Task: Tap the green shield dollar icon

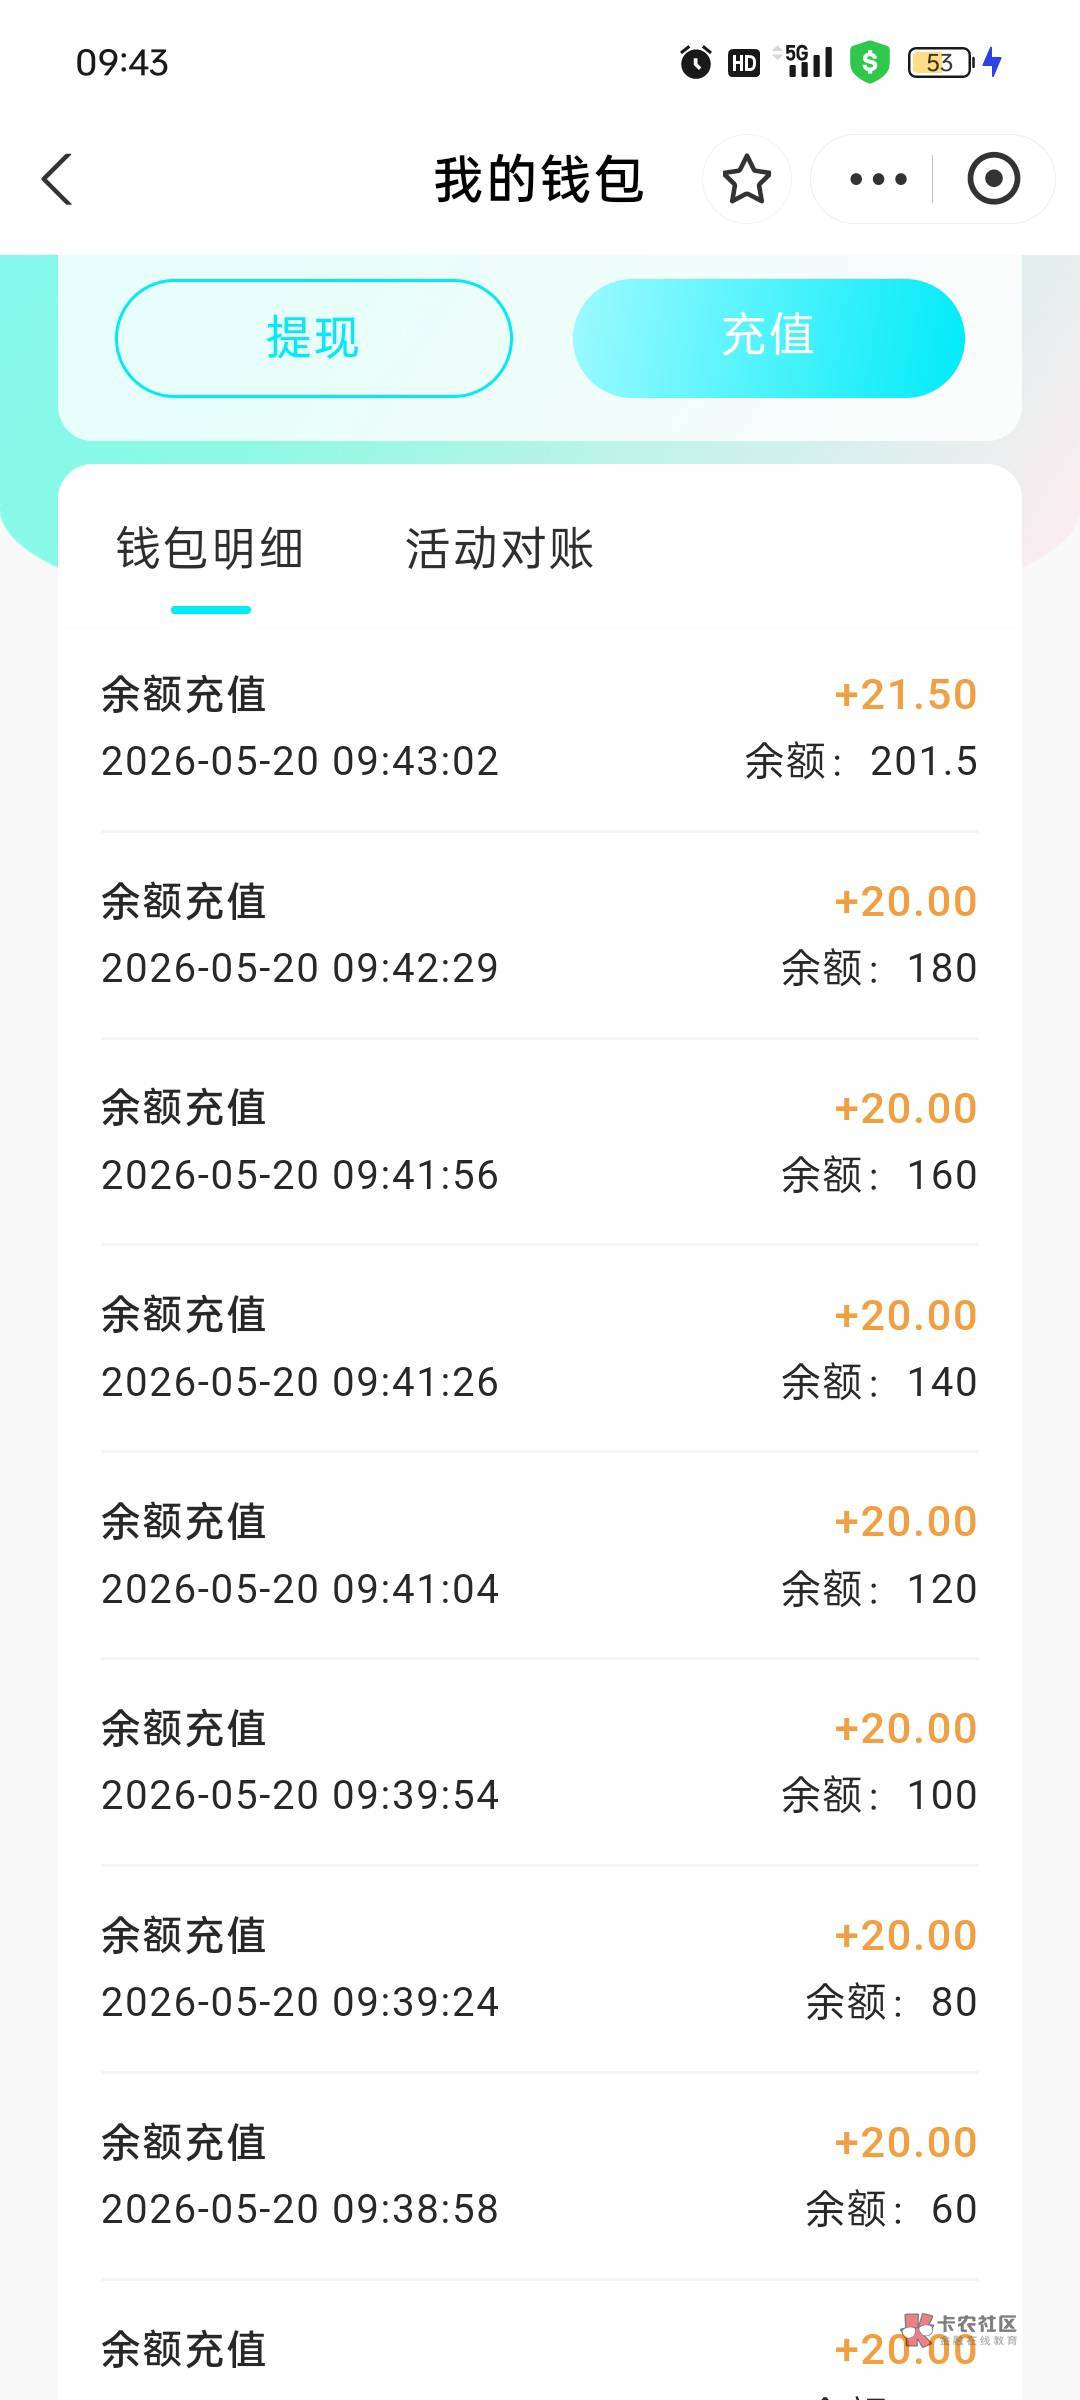Action: pos(869,63)
